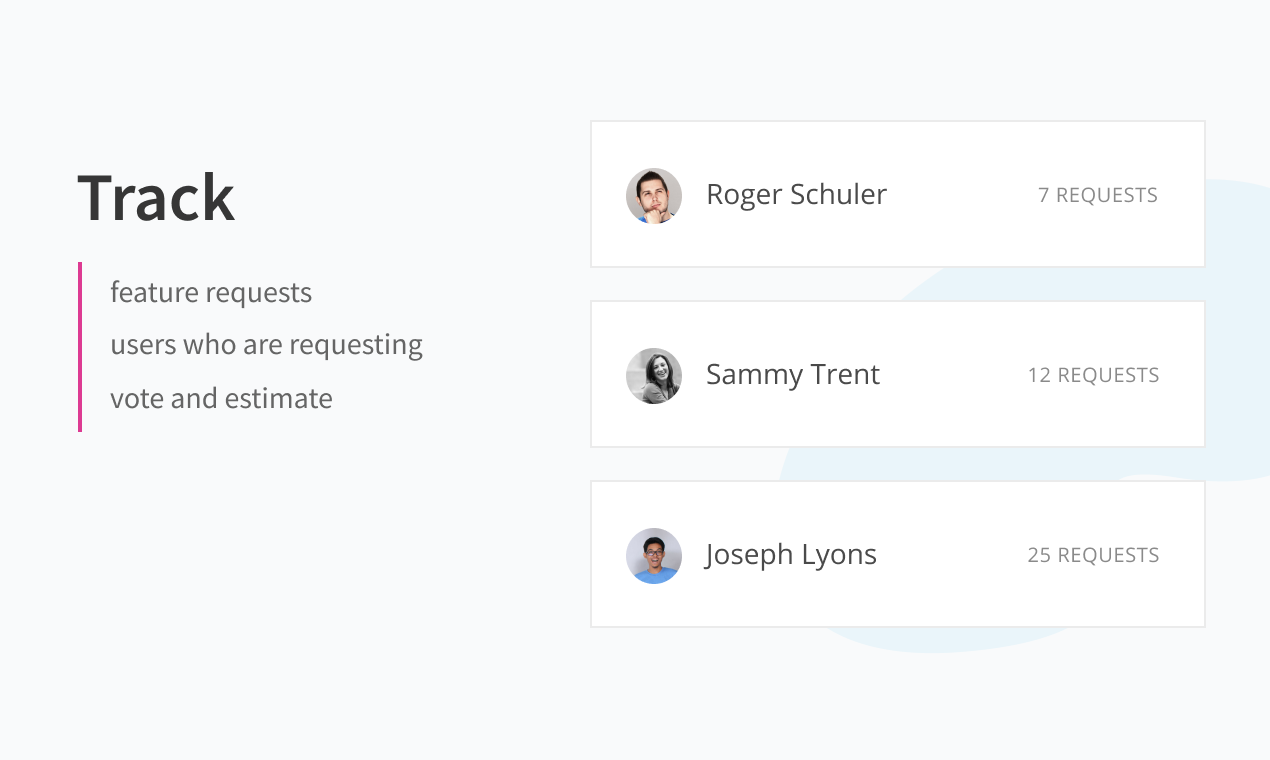
Task: Open the Roger Schuler name link
Action: 796,194
